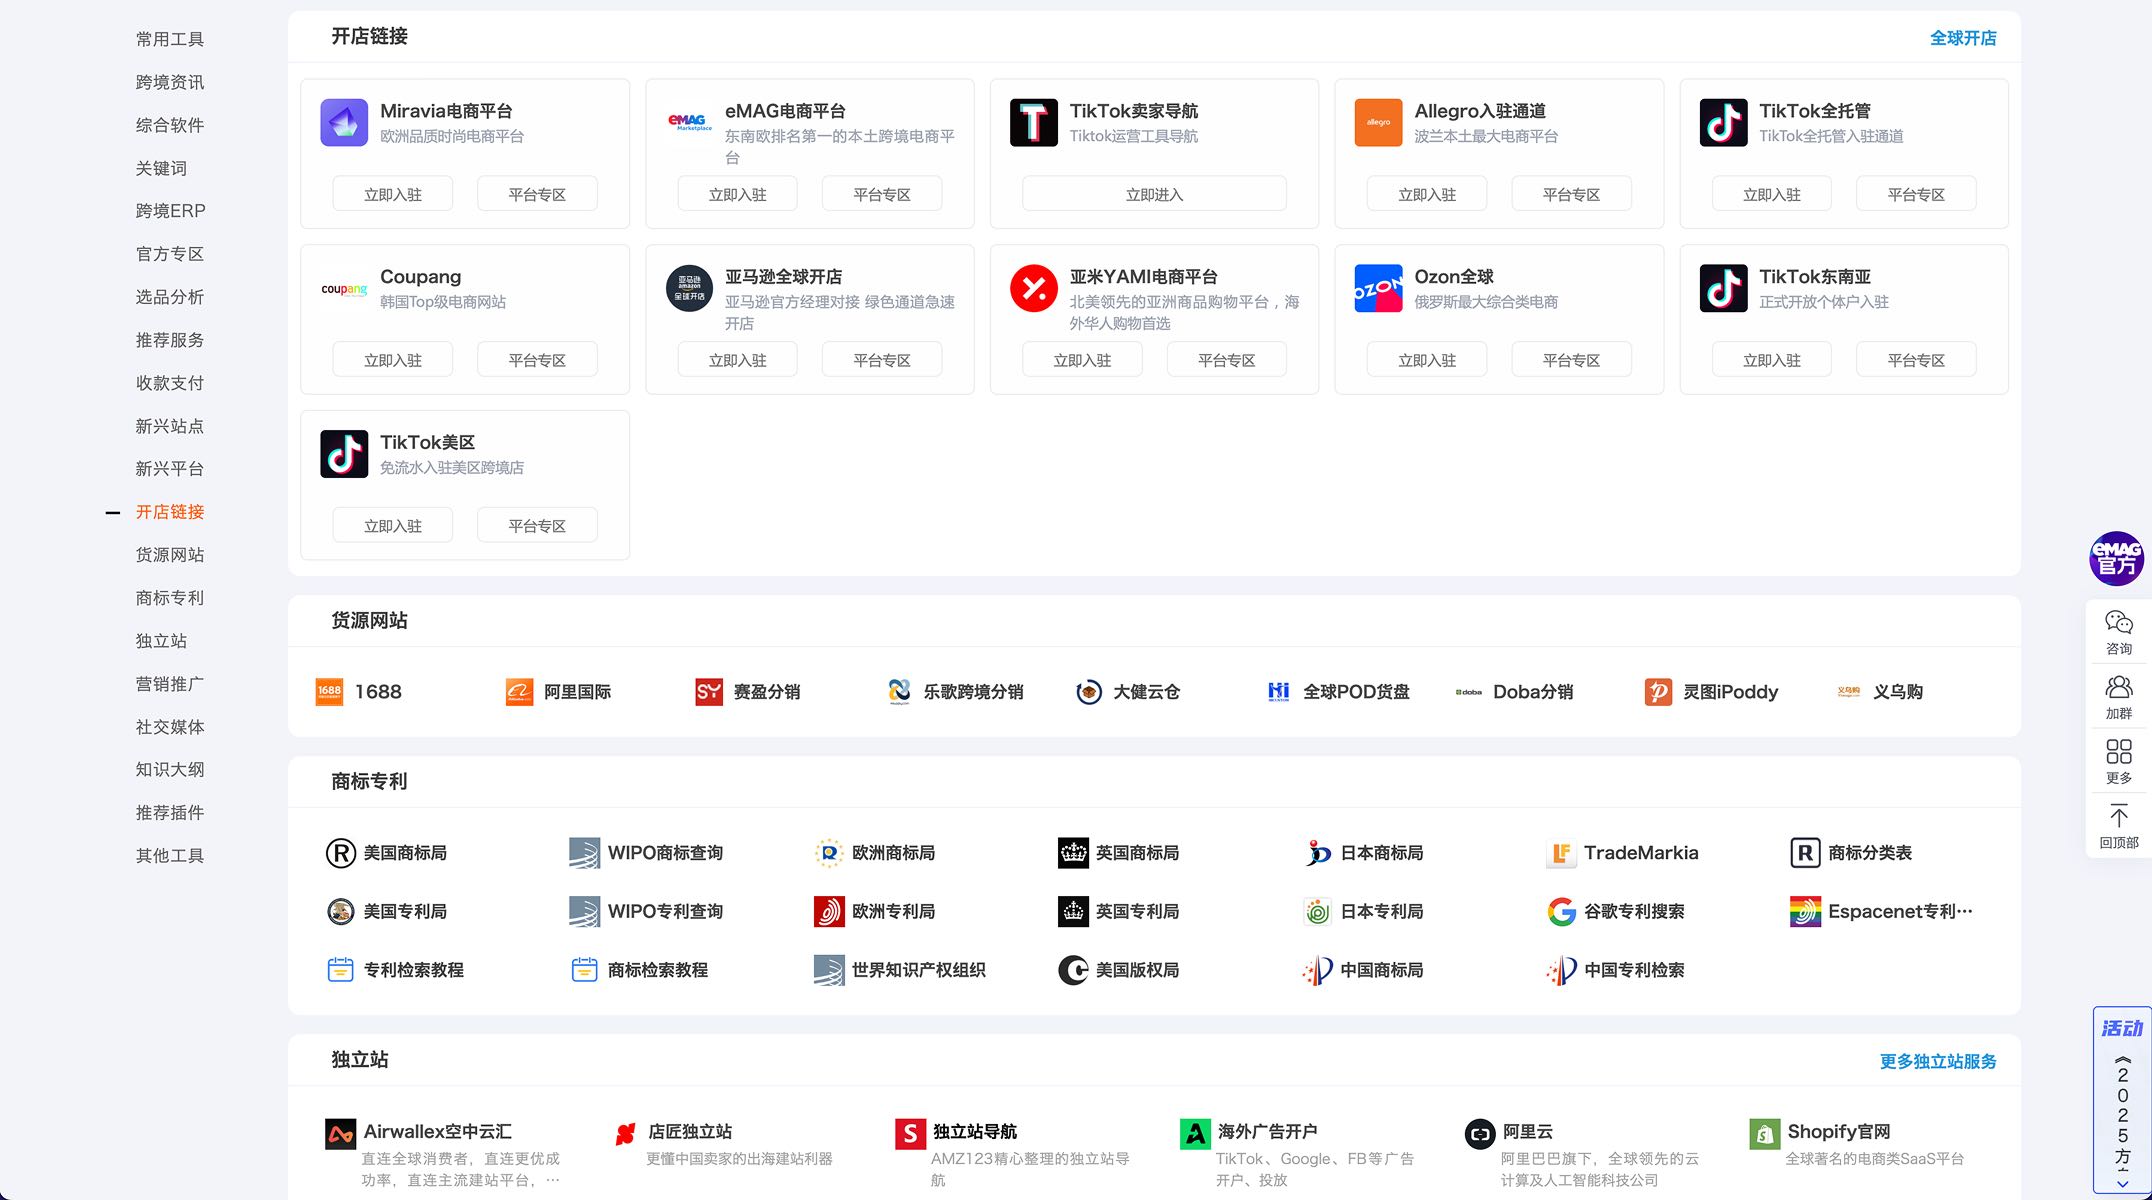
Task: Click the TikTok全托管 logo icon
Action: click(x=1723, y=123)
